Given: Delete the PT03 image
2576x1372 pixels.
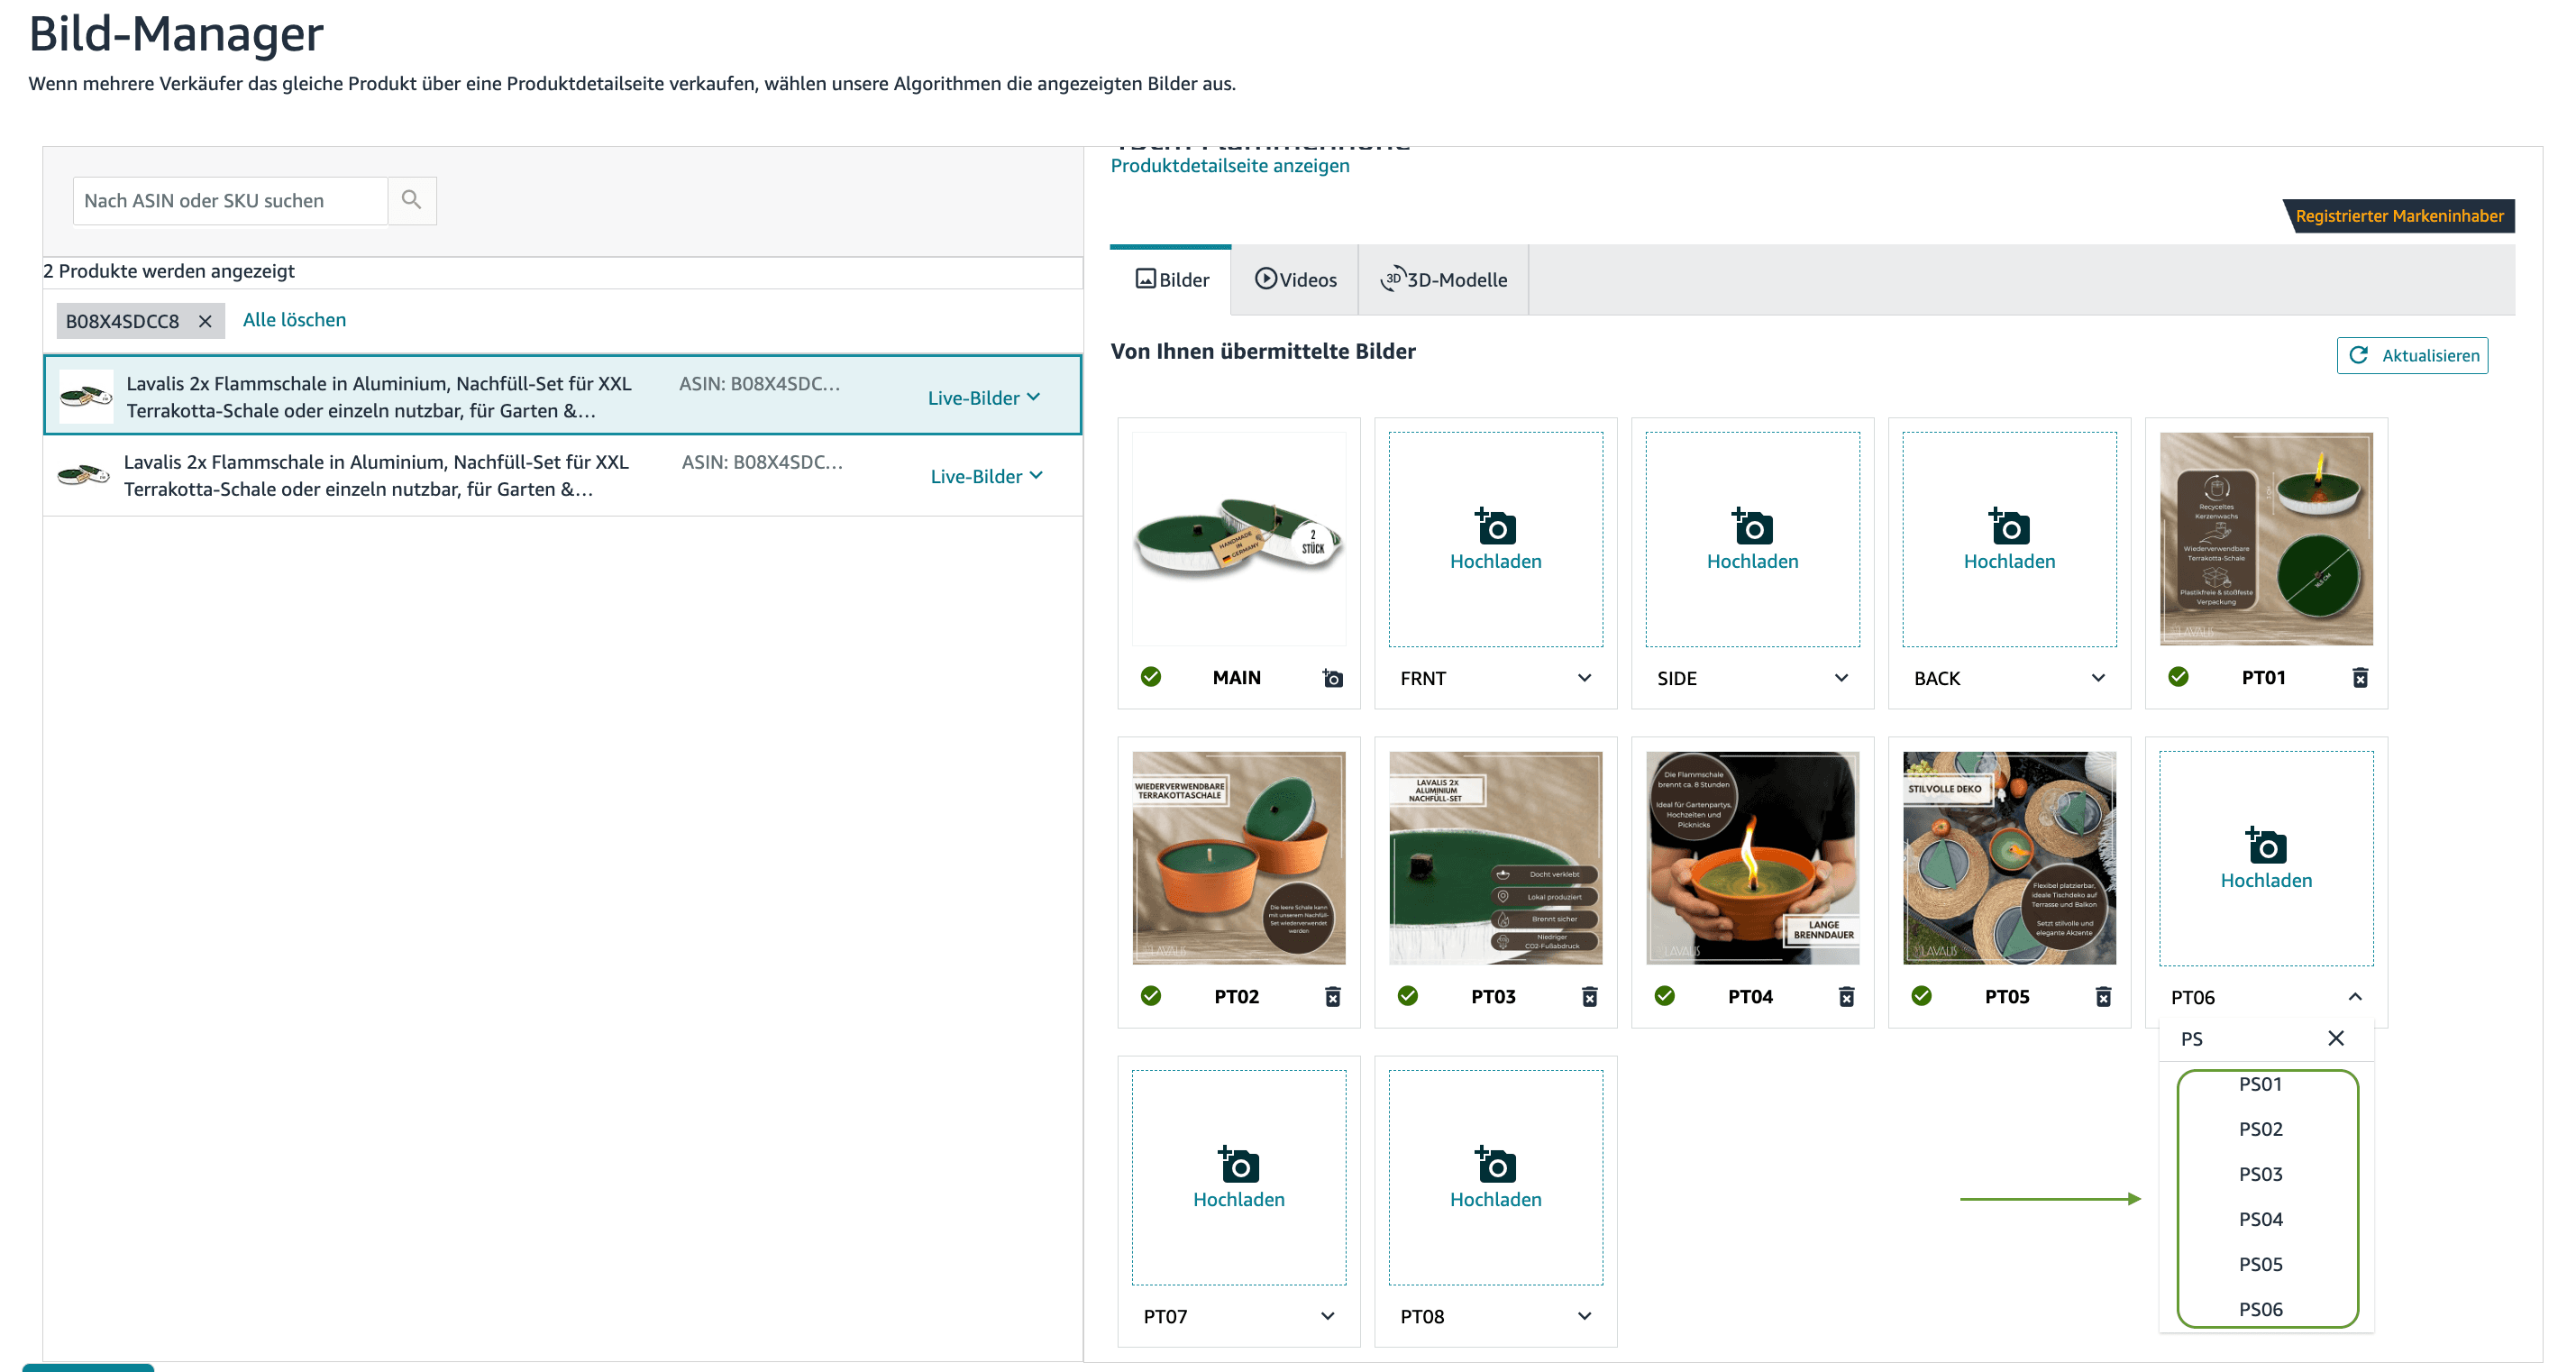Looking at the screenshot, I should 1589,997.
